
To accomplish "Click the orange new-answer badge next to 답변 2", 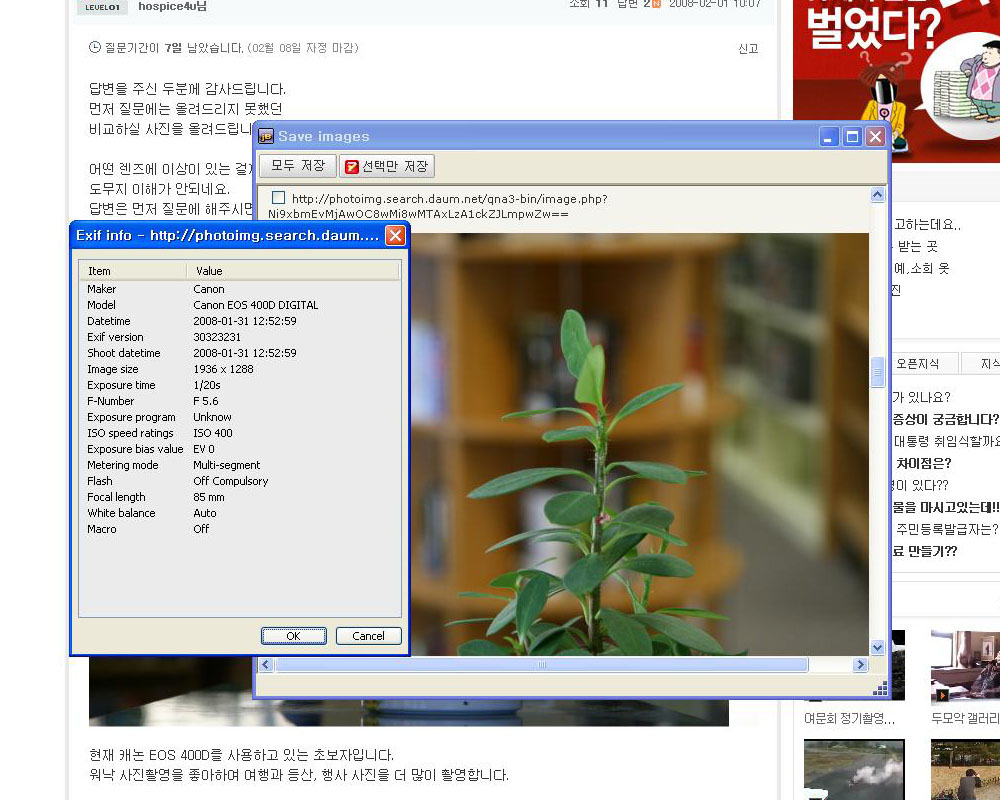I will tap(656, 4).
